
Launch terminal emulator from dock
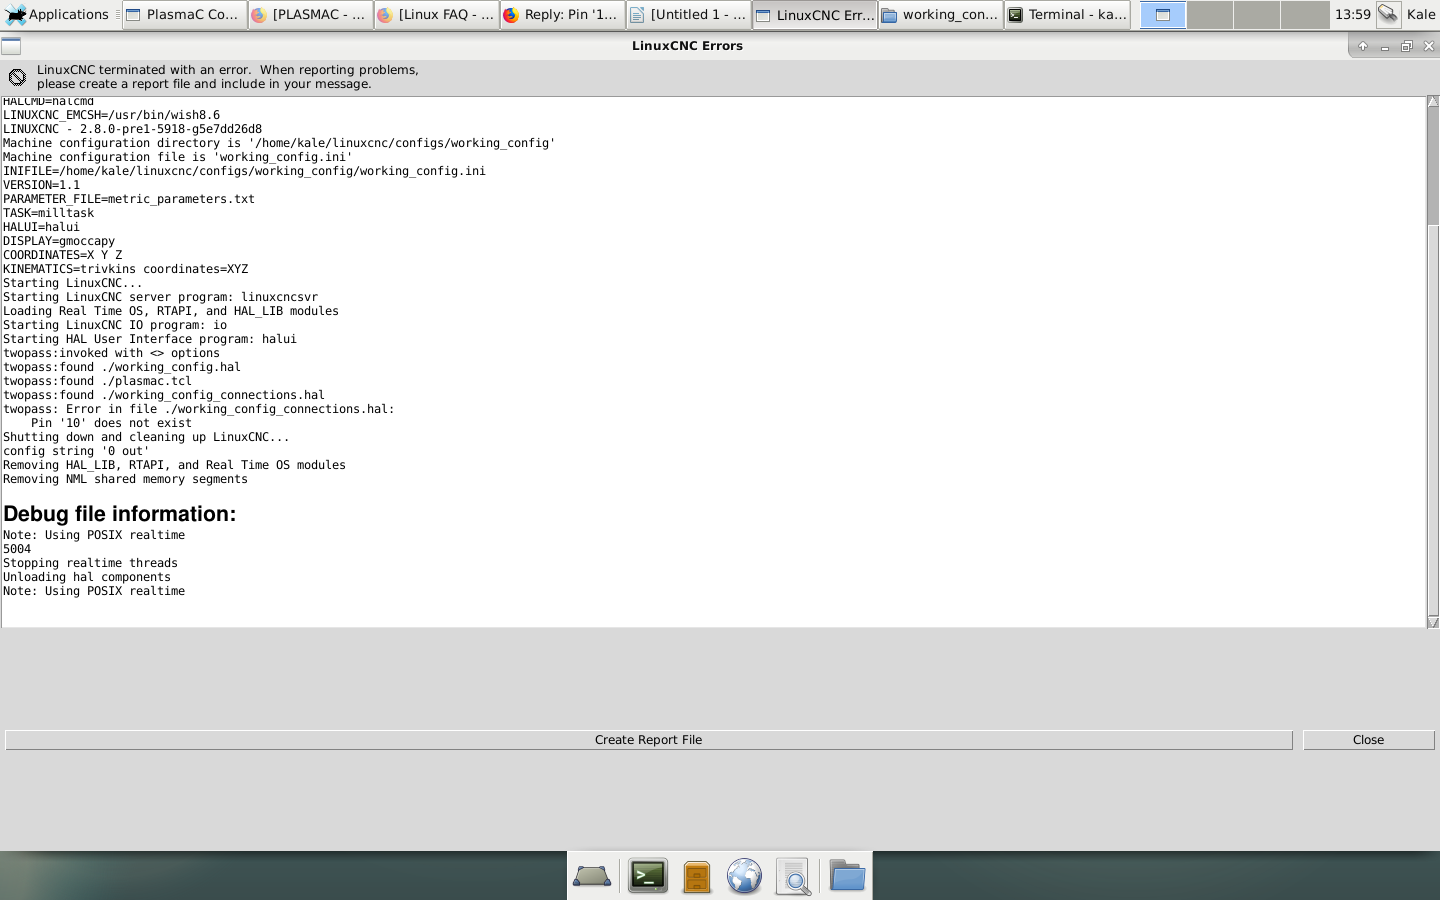[648, 876]
